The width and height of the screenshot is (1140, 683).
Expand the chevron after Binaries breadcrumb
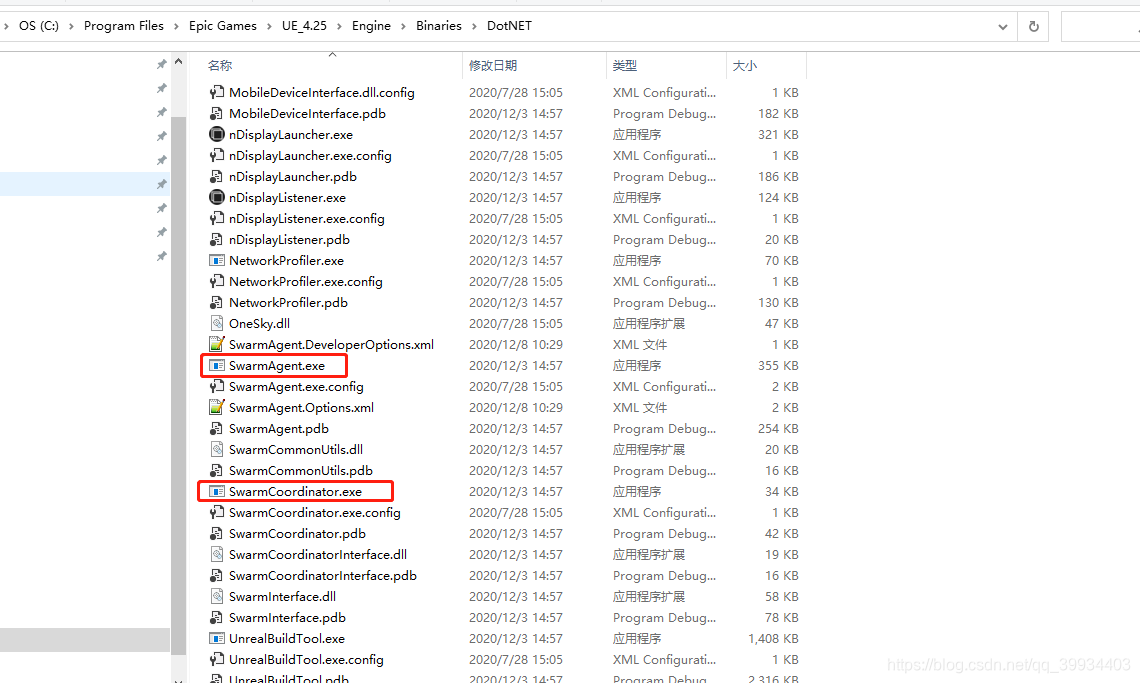tap(475, 26)
